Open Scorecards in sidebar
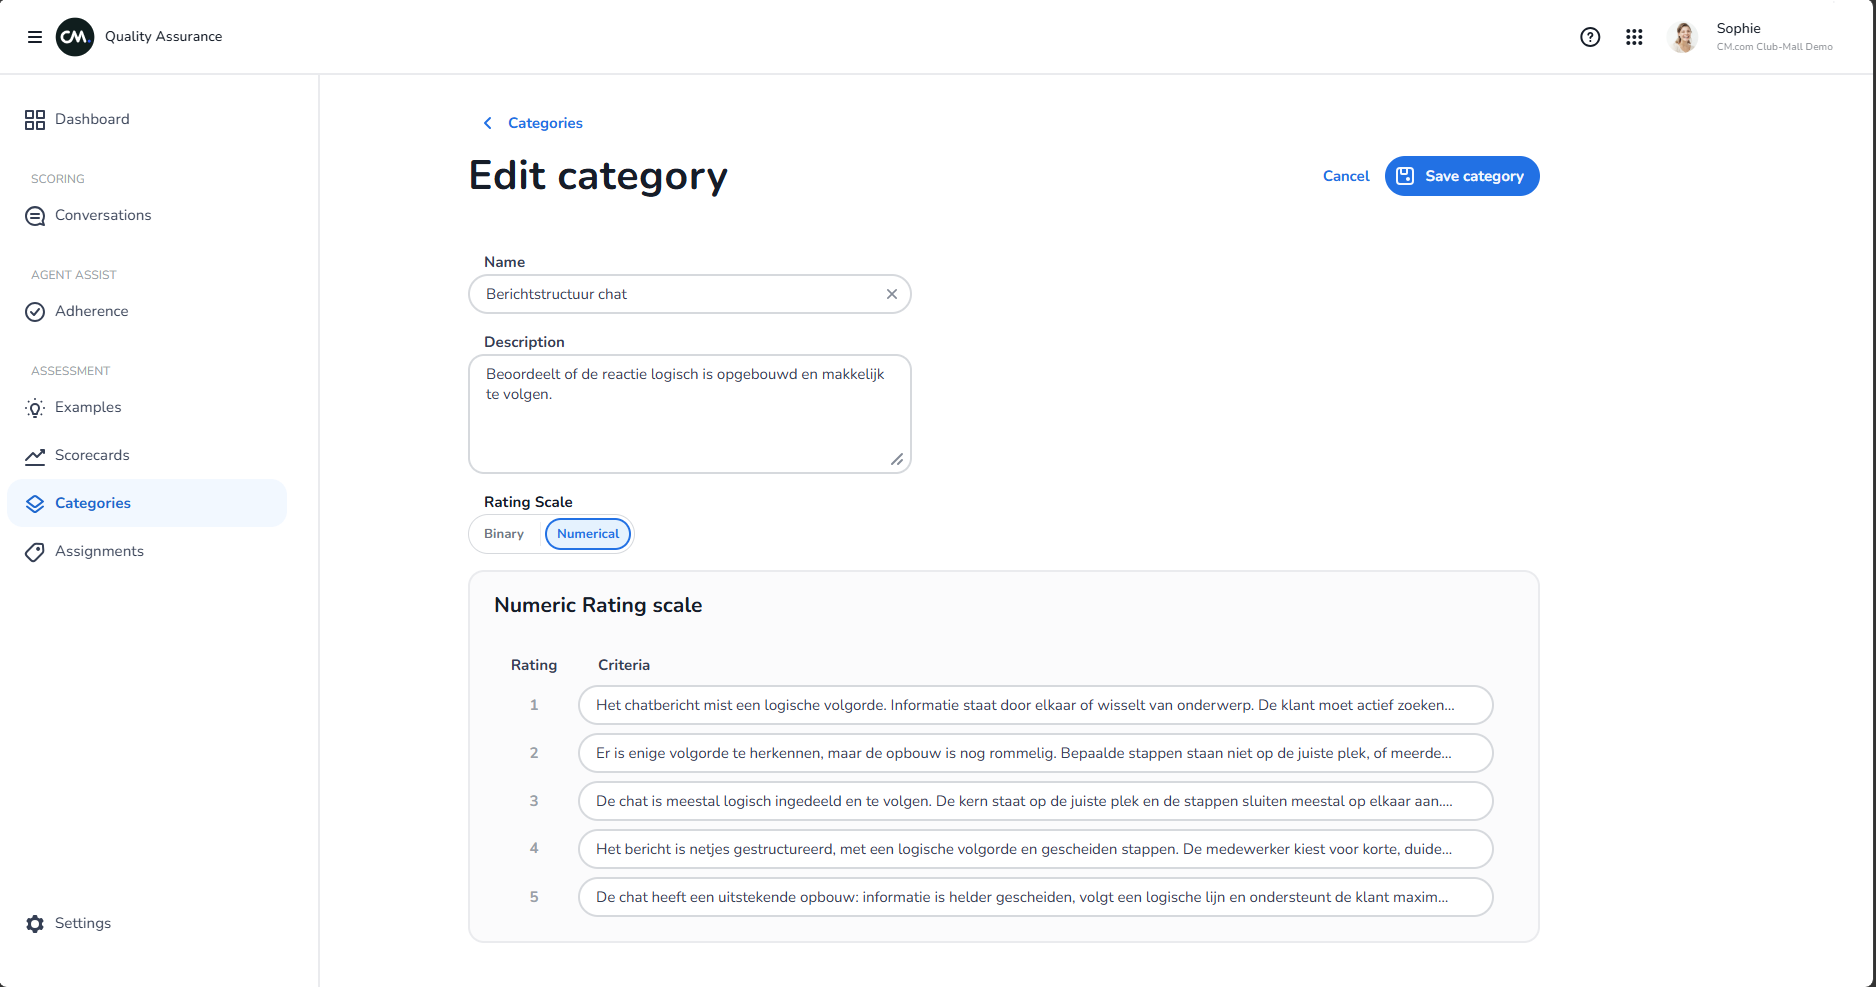Screen dimensions: 1876x987 147,455
